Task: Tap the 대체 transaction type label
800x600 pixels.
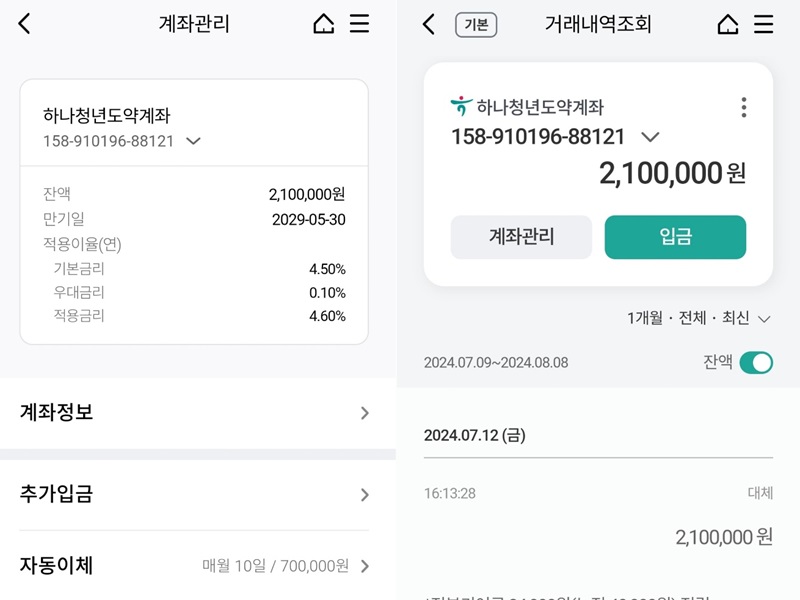Action: pyautogui.click(x=760, y=493)
